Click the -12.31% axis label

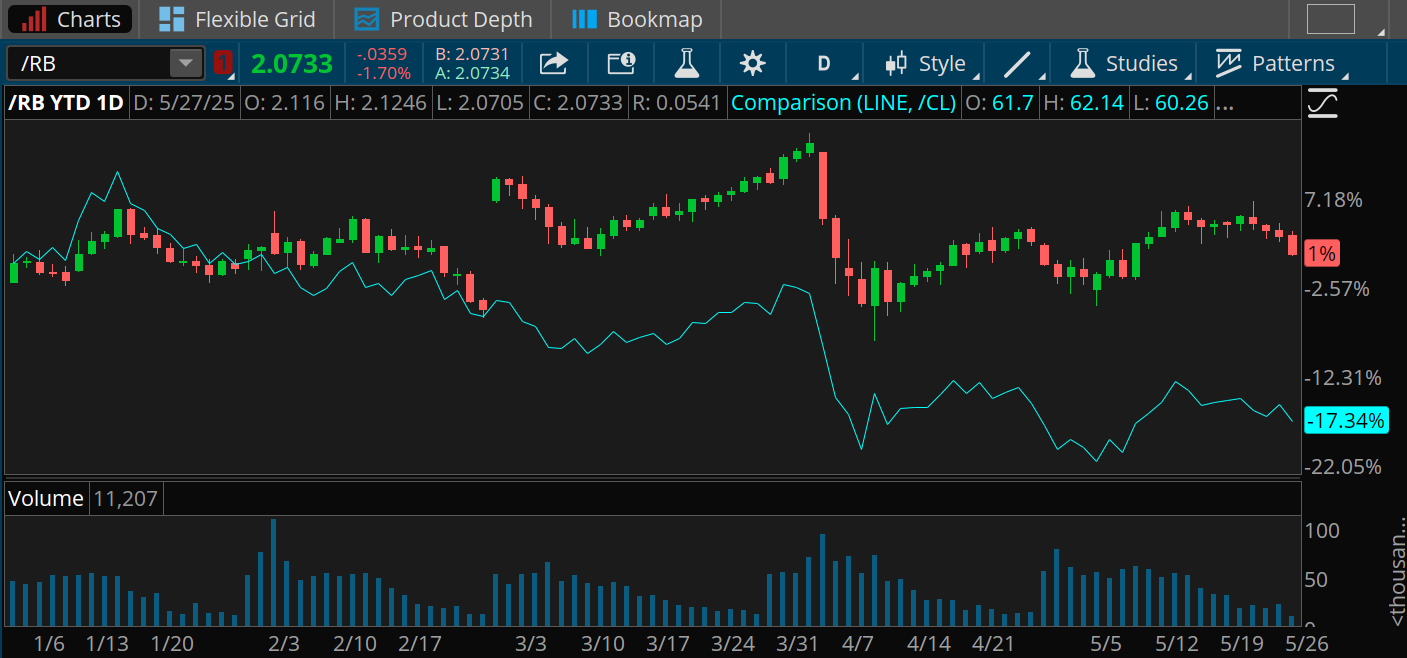pos(1342,378)
